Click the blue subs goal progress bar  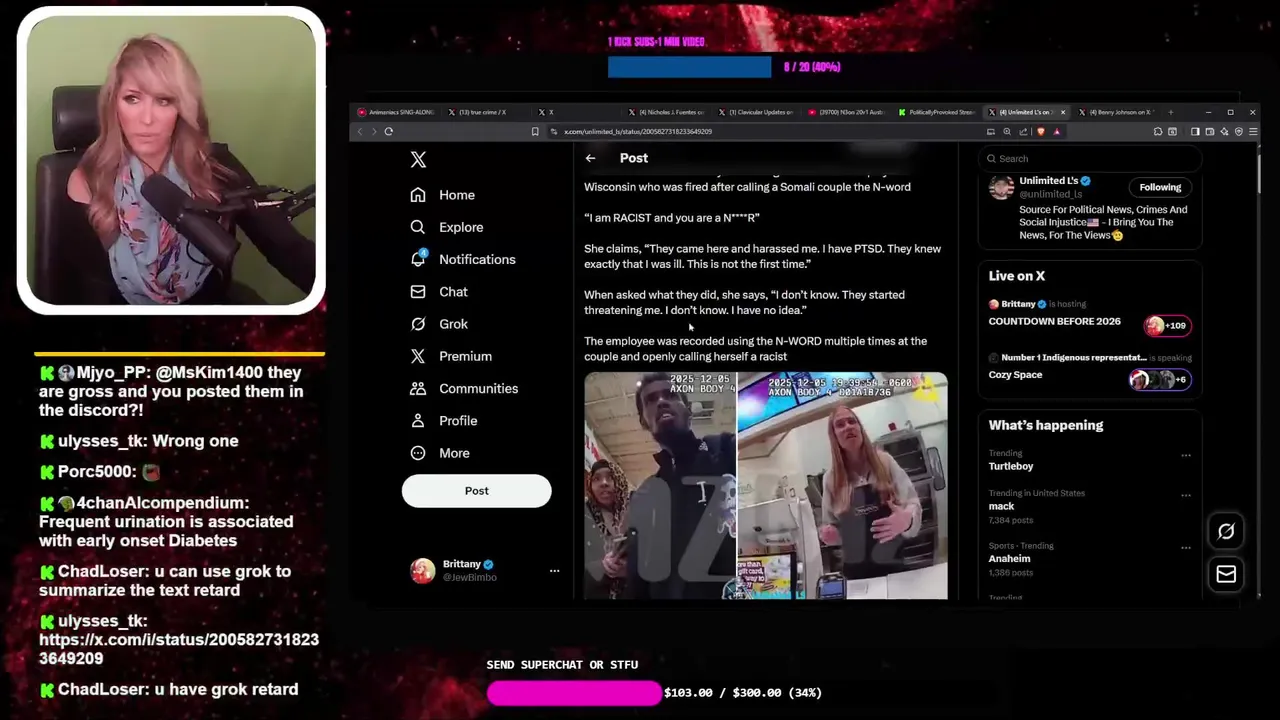click(689, 67)
